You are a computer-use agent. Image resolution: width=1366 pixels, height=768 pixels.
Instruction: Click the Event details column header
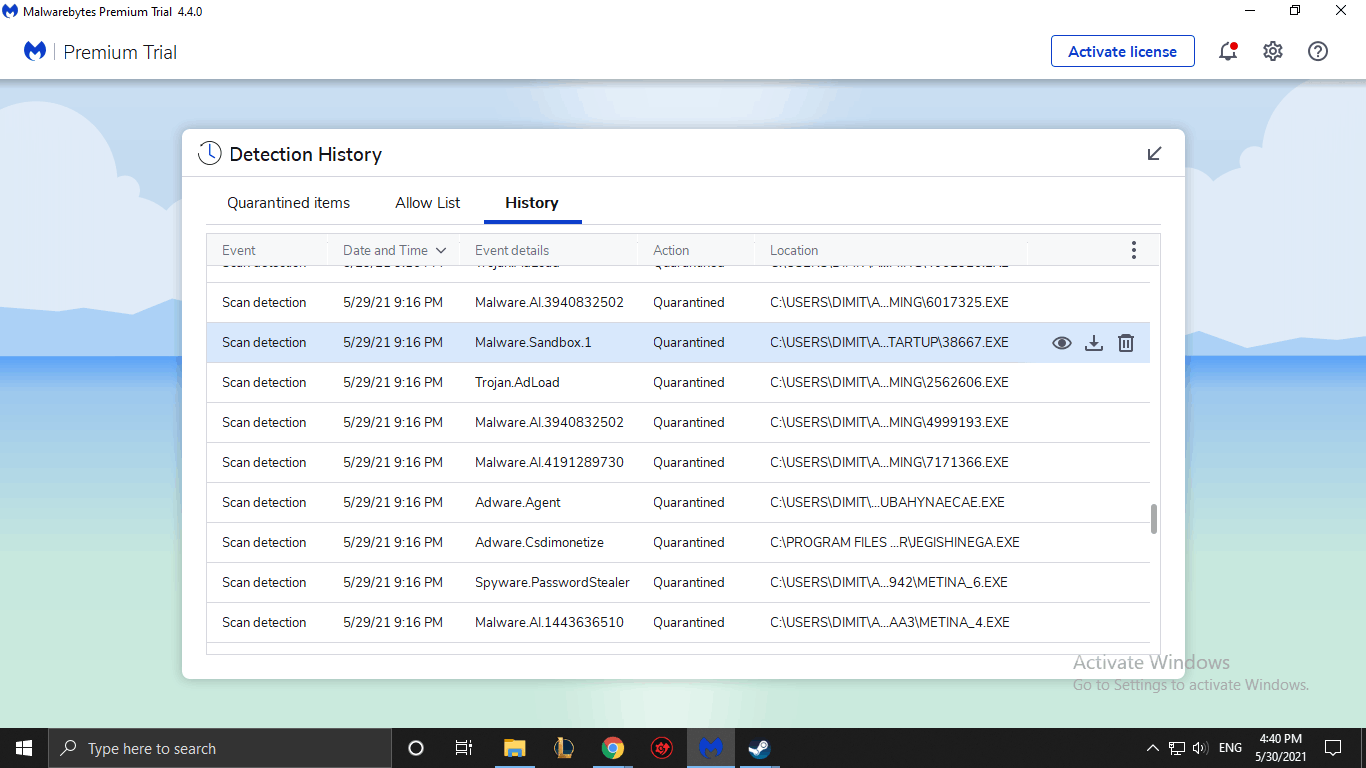(x=512, y=250)
